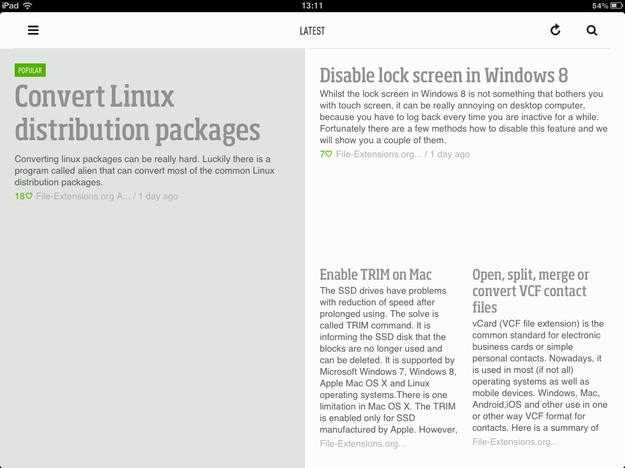The image size is (625, 468).
Task: Tap the battery indicator icon
Action: pyautogui.click(x=616, y=6)
